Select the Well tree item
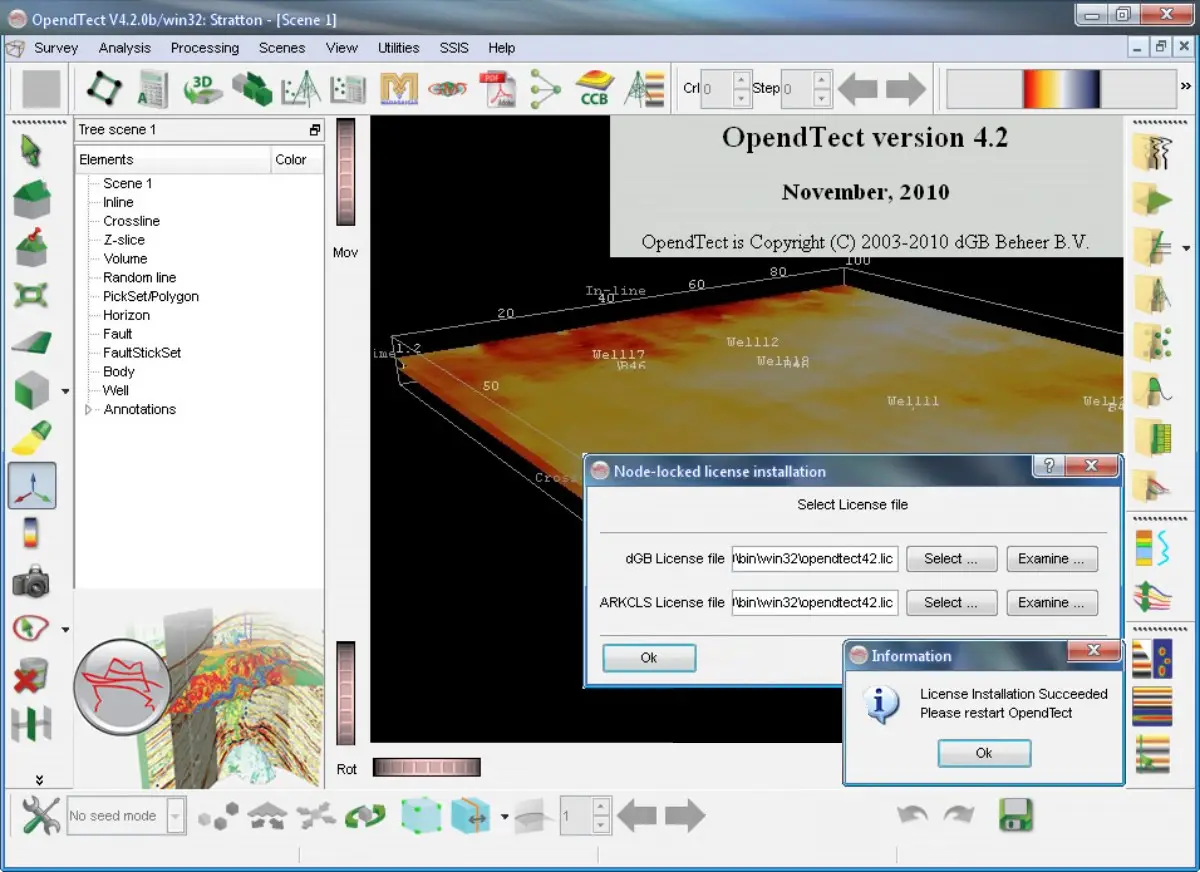The height and width of the screenshot is (872, 1200). click(116, 390)
